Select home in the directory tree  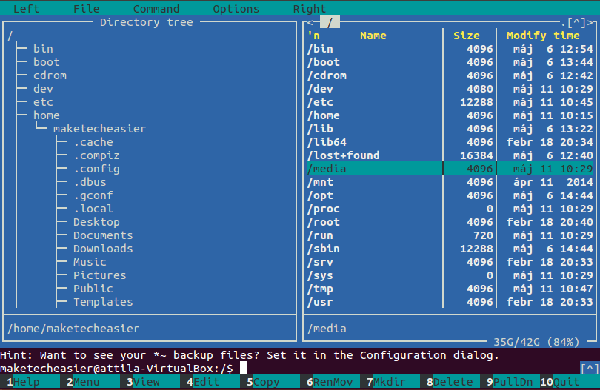click(x=46, y=115)
